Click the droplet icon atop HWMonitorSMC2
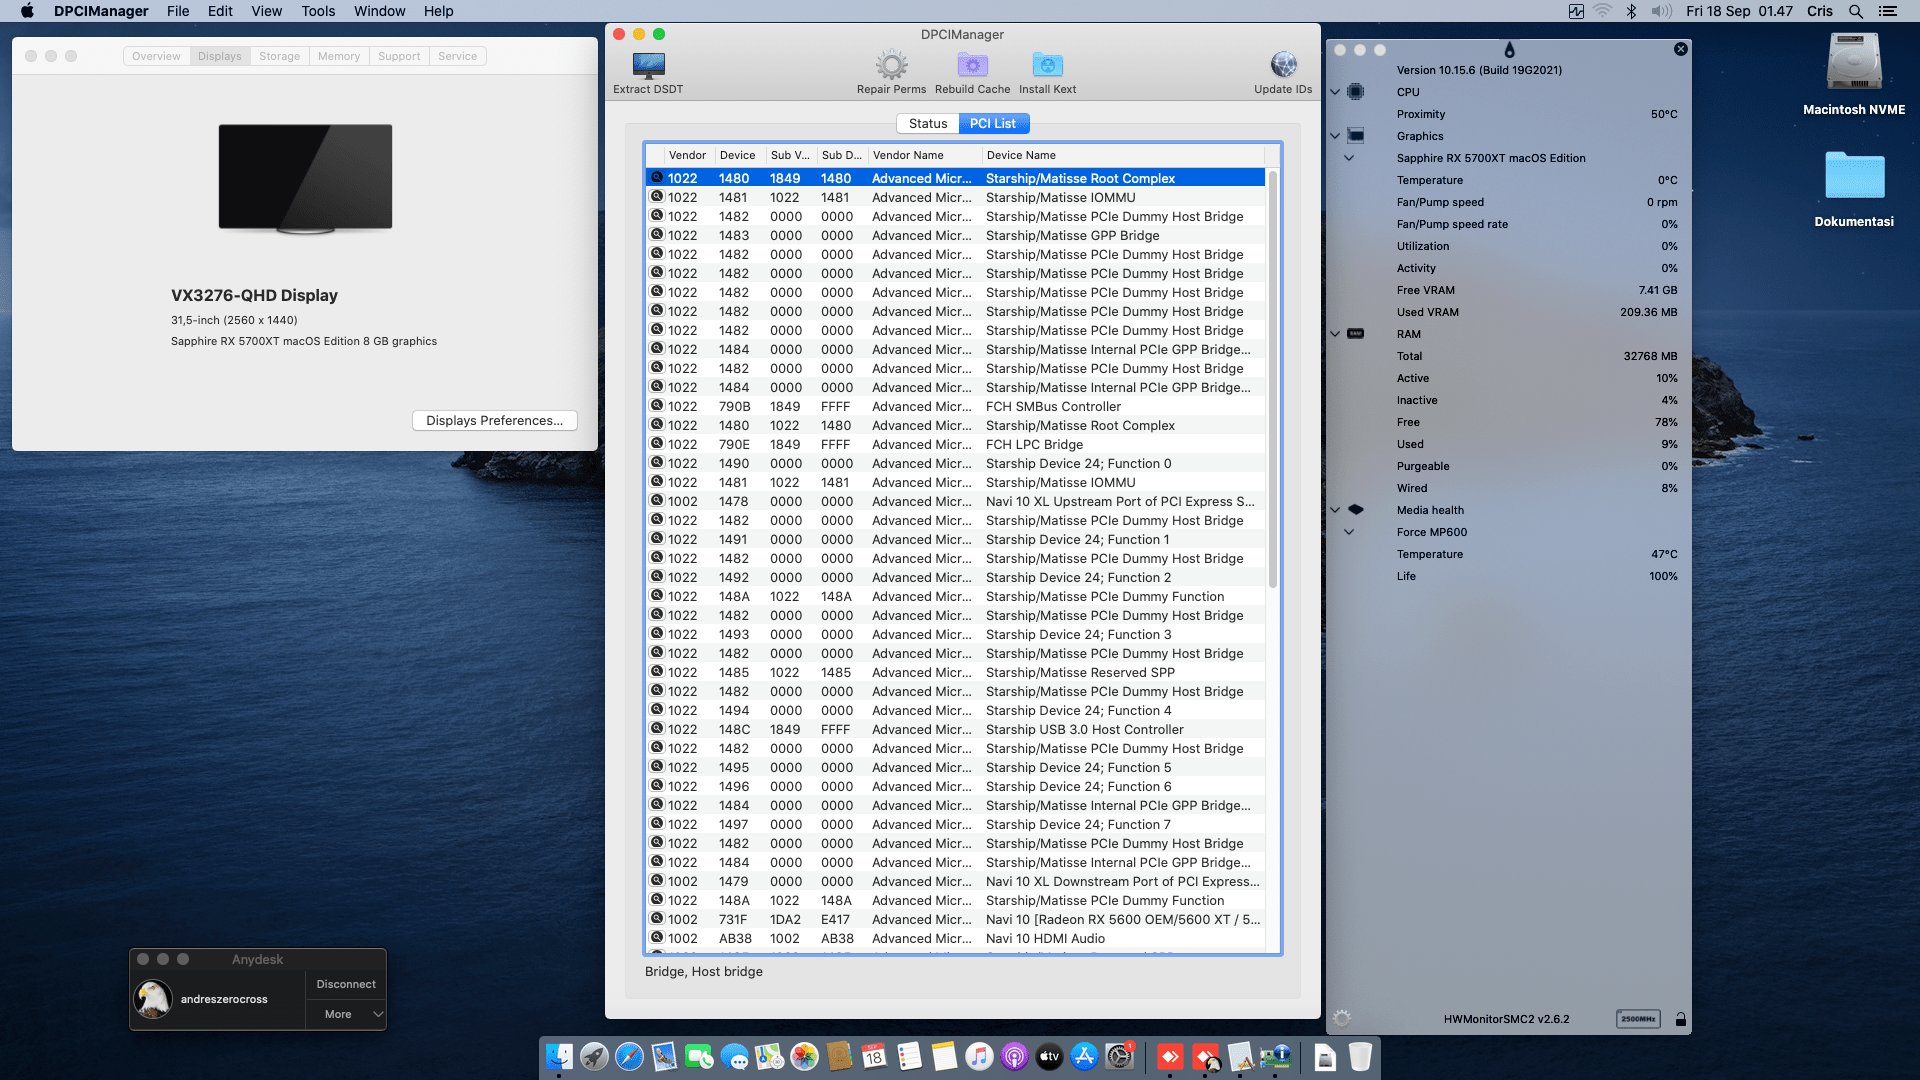Image resolution: width=1920 pixels, height=1080 pixels. click(x=1509, y=50)
